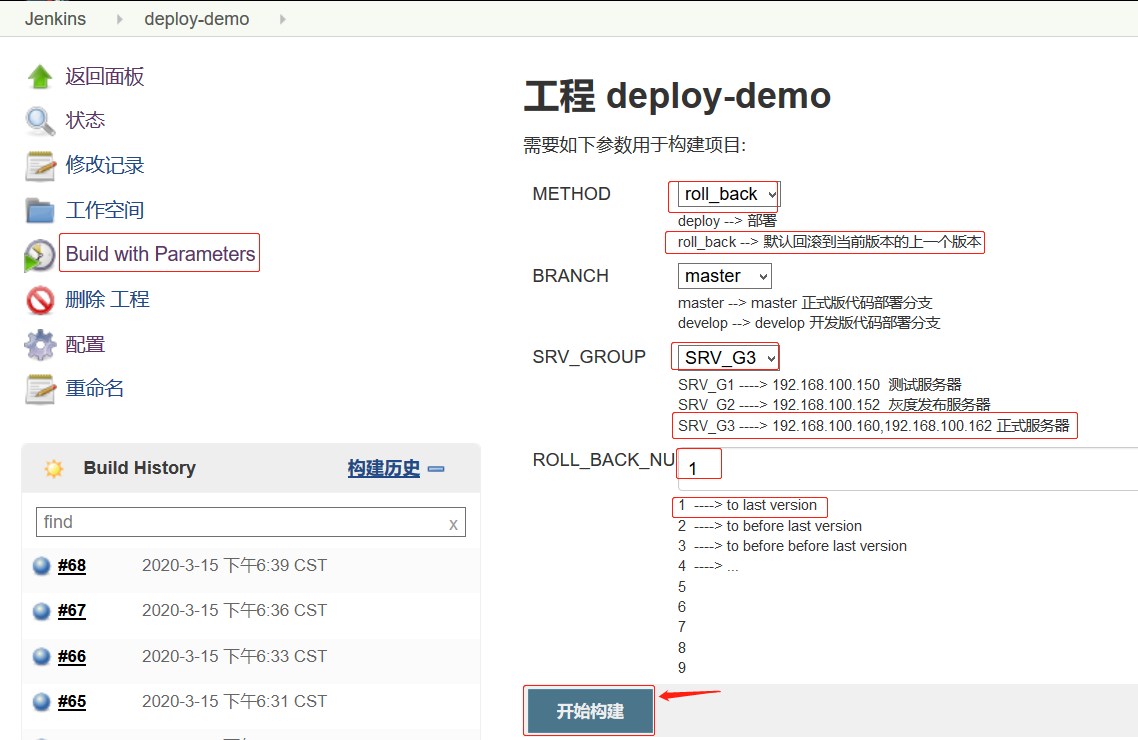Open build #66
Image resolution: width=1138 pixels, height=740 pixels.
coord(72,657)
